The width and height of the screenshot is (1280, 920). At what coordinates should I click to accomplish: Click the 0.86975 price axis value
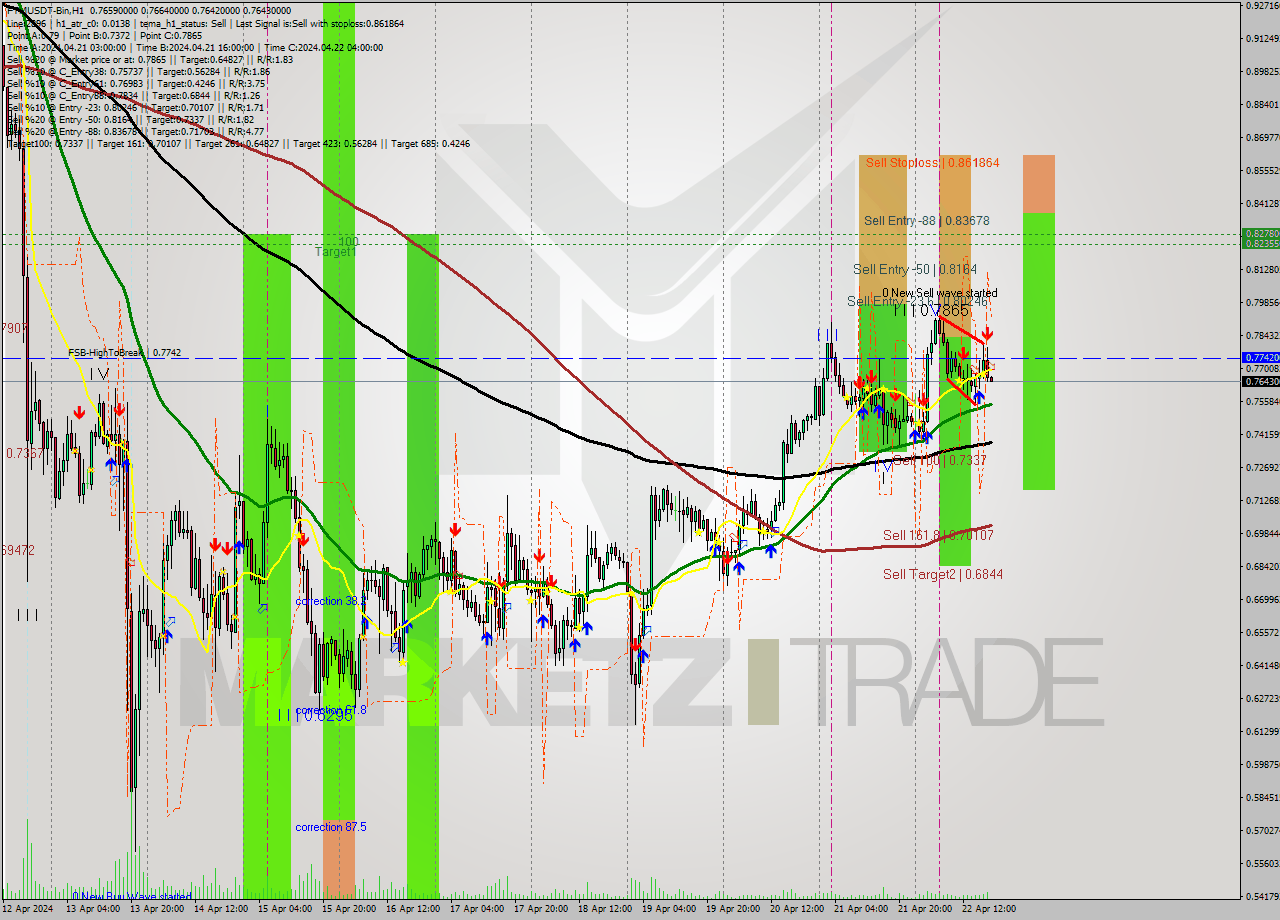coord(1262,137)
